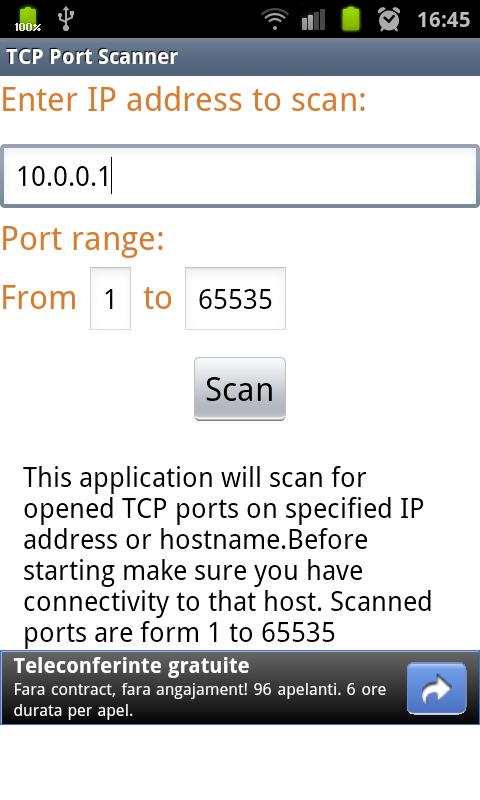The image size is (480, 800).
Task: Tap the 'Enter IP address to scan' label
Action: click(x=184, y=99)
